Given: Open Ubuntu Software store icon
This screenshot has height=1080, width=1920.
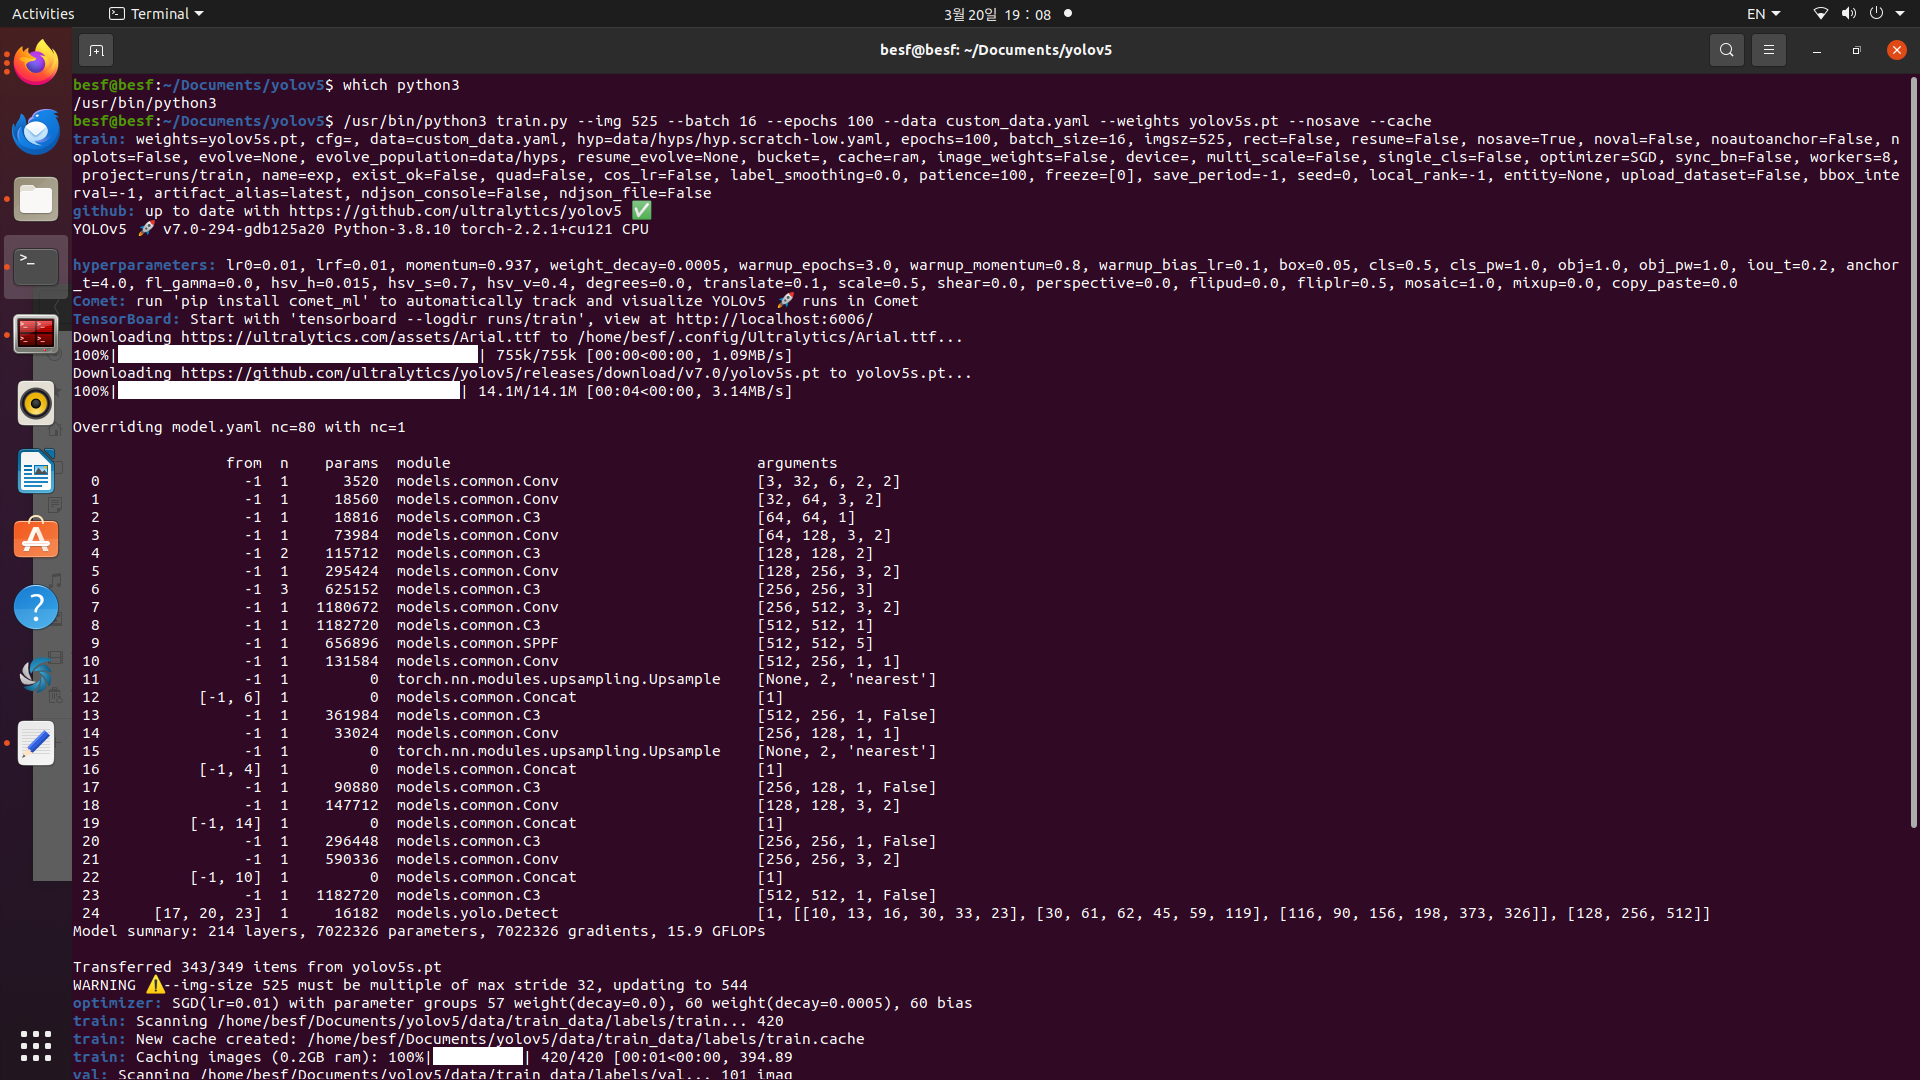Looking at the screenshot, I should coord(36,539).
